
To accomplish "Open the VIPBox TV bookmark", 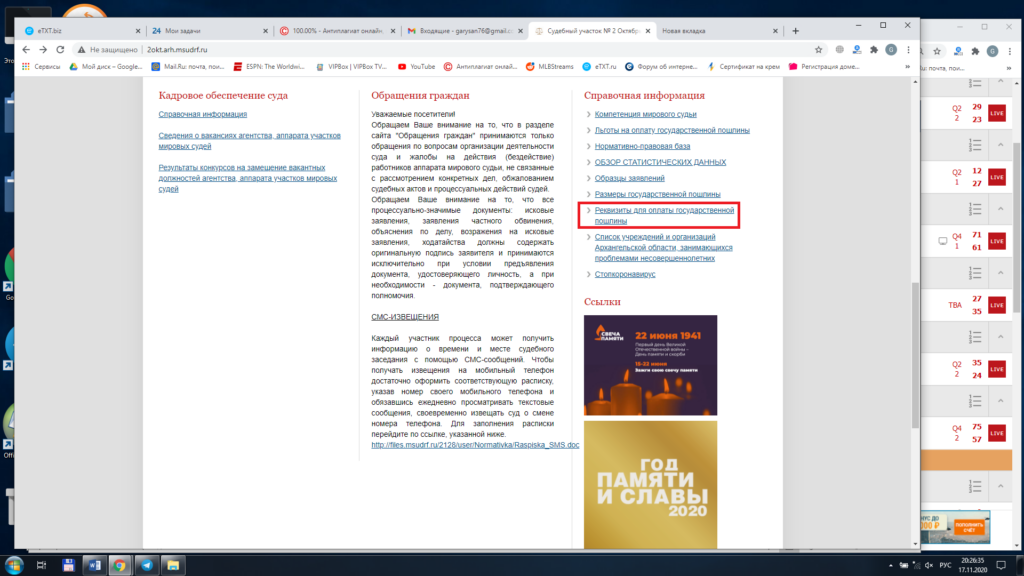I will 351,67.
